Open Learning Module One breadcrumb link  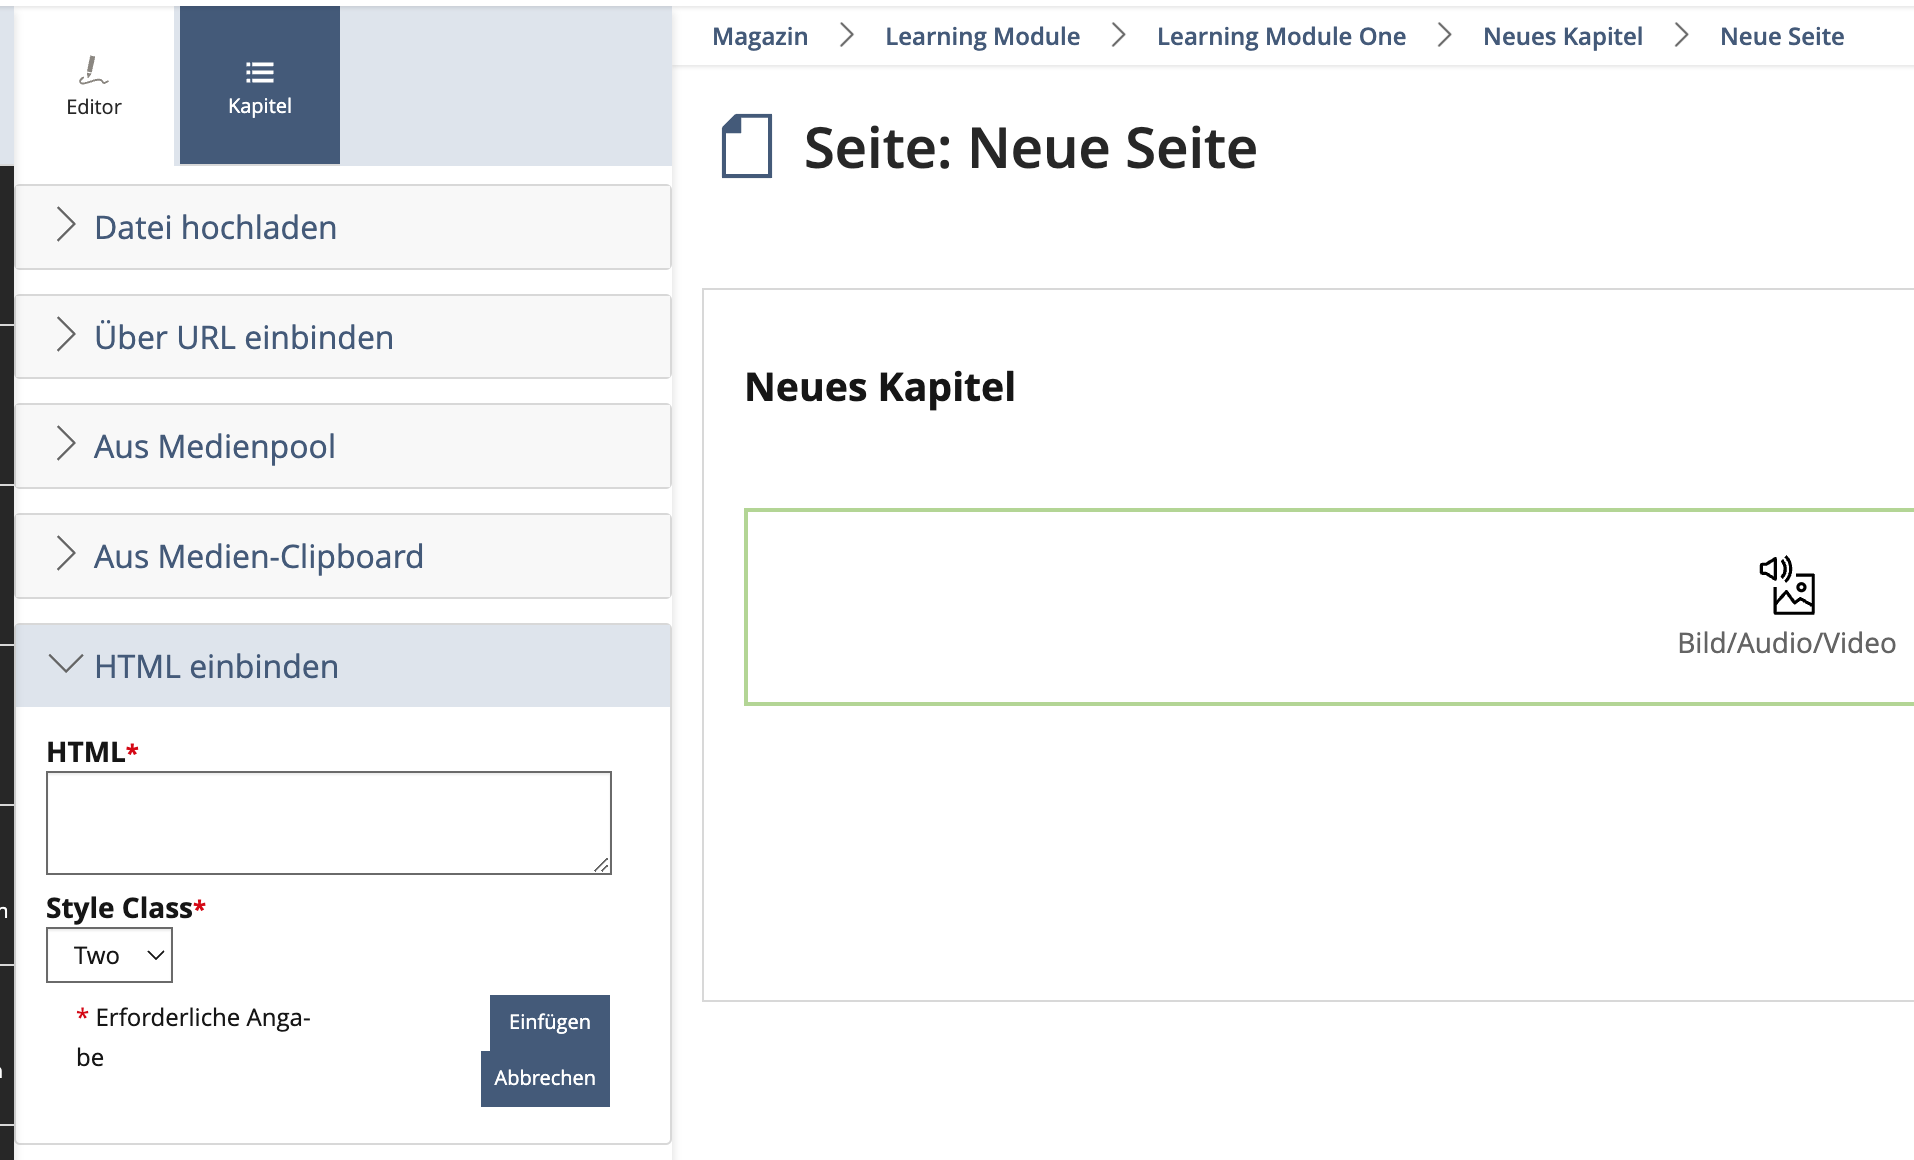[x=1281, y=37]
